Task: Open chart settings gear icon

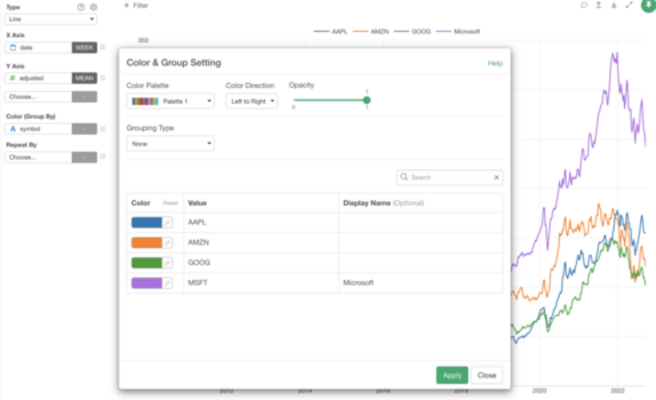Action: (93, 6)
